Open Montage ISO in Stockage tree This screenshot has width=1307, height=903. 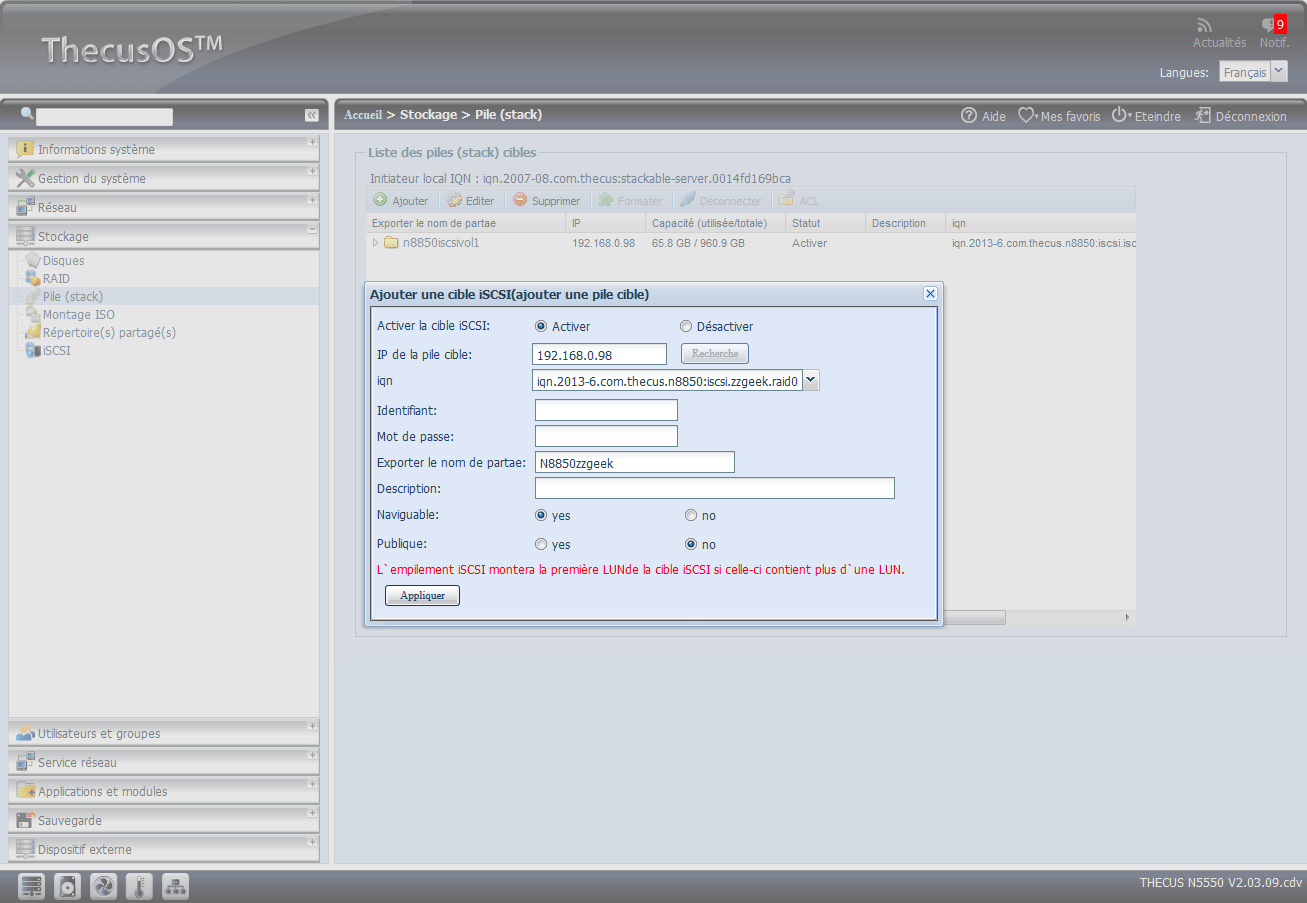pyautogui.click(x=78, y=315)
